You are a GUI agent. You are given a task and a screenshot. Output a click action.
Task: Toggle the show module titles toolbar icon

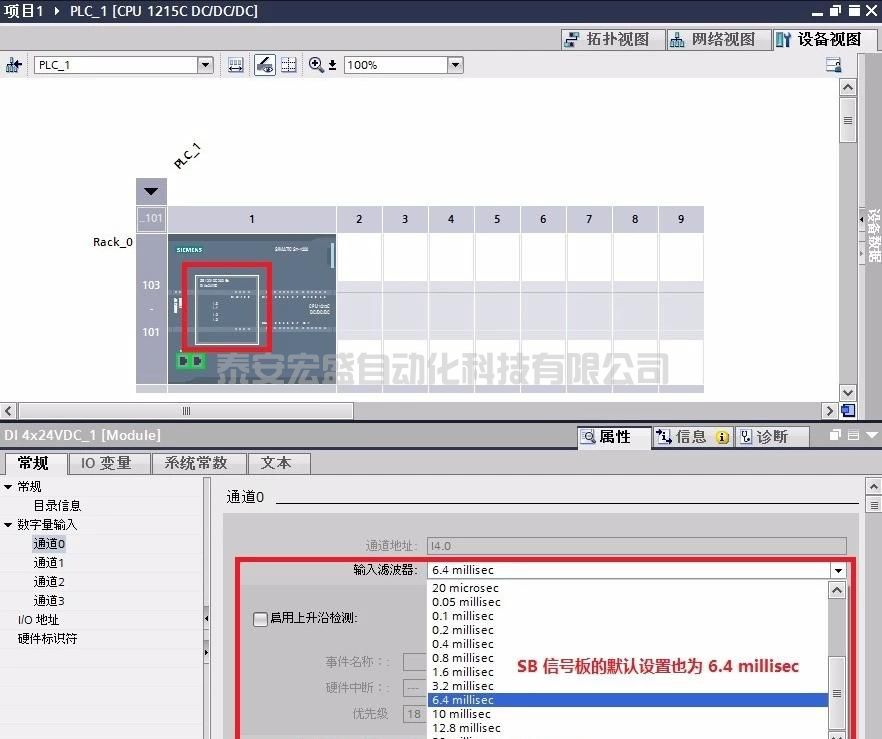pyautogui.click(x=264, y=65)
